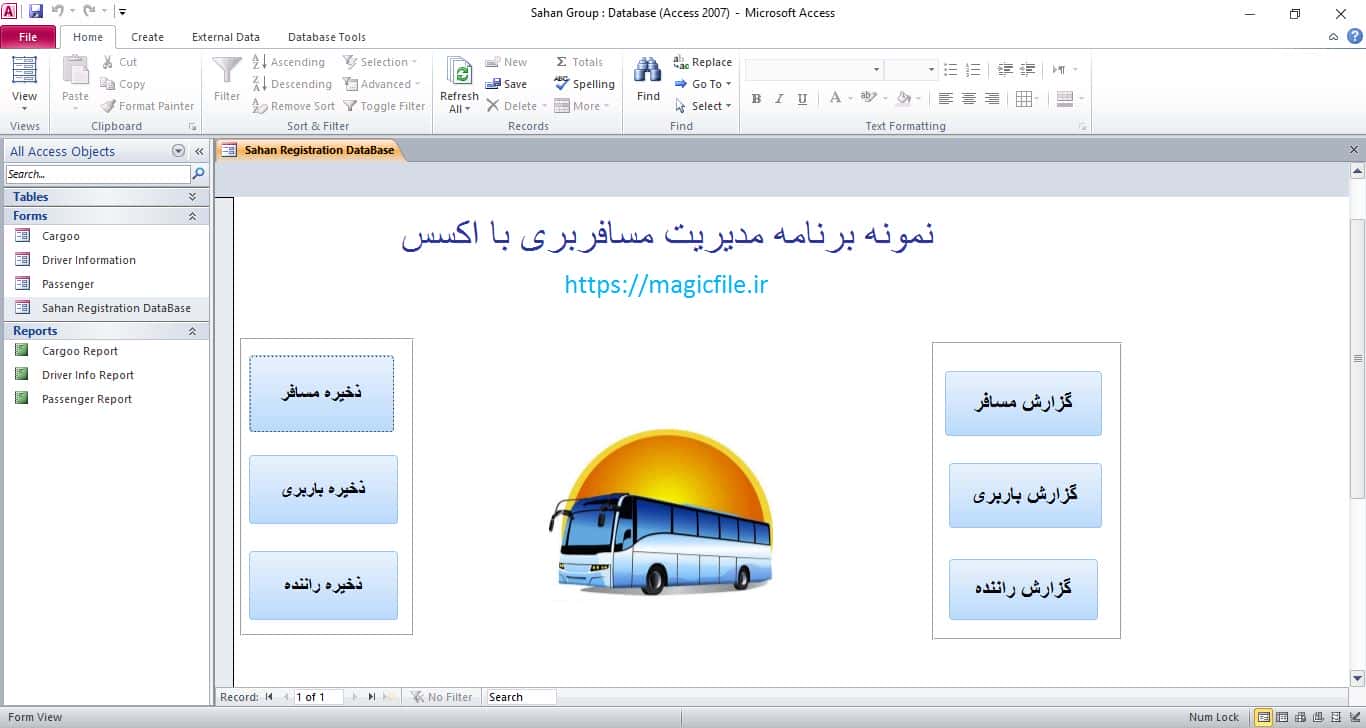Screen dimensions: 1366x728
Task: Click Remove Sort
Action: tap(294, 106)
